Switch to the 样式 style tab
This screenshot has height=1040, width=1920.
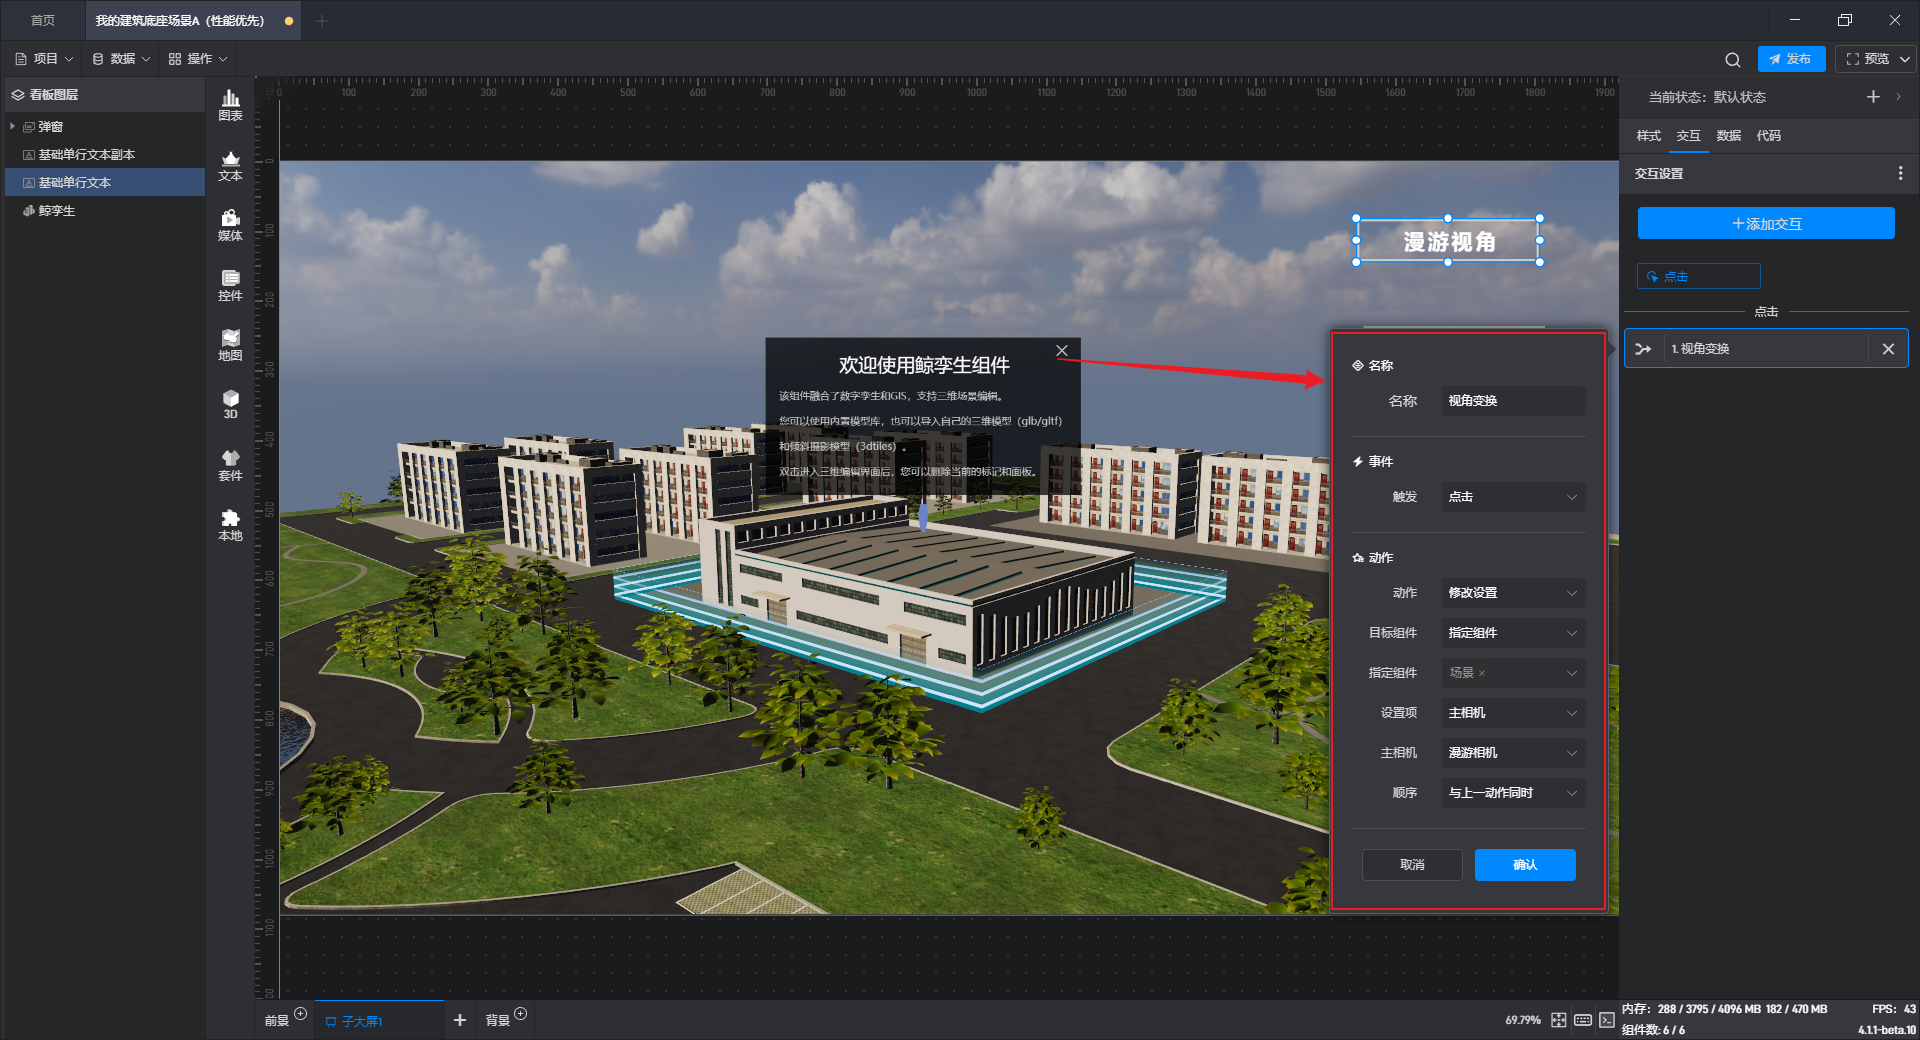1649,136
